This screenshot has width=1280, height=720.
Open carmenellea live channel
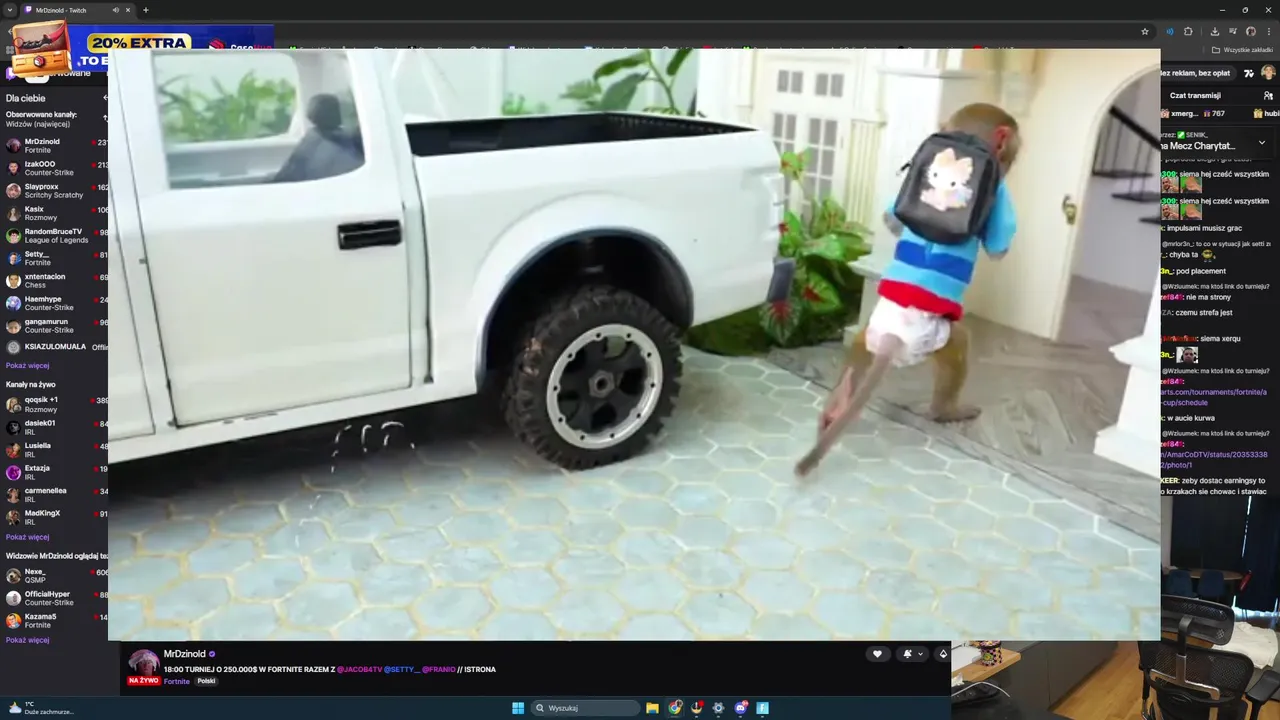(55, 494)
